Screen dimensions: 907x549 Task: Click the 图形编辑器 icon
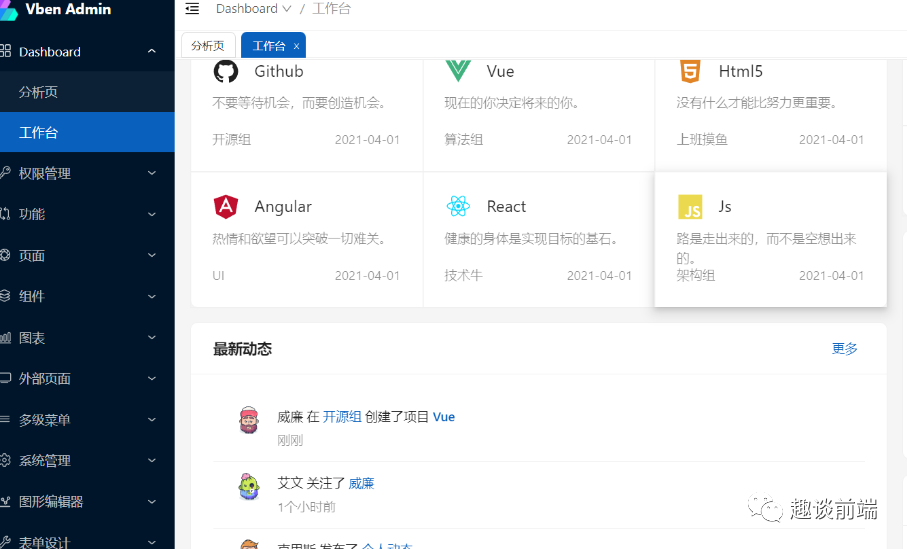(x=5, y=501)
